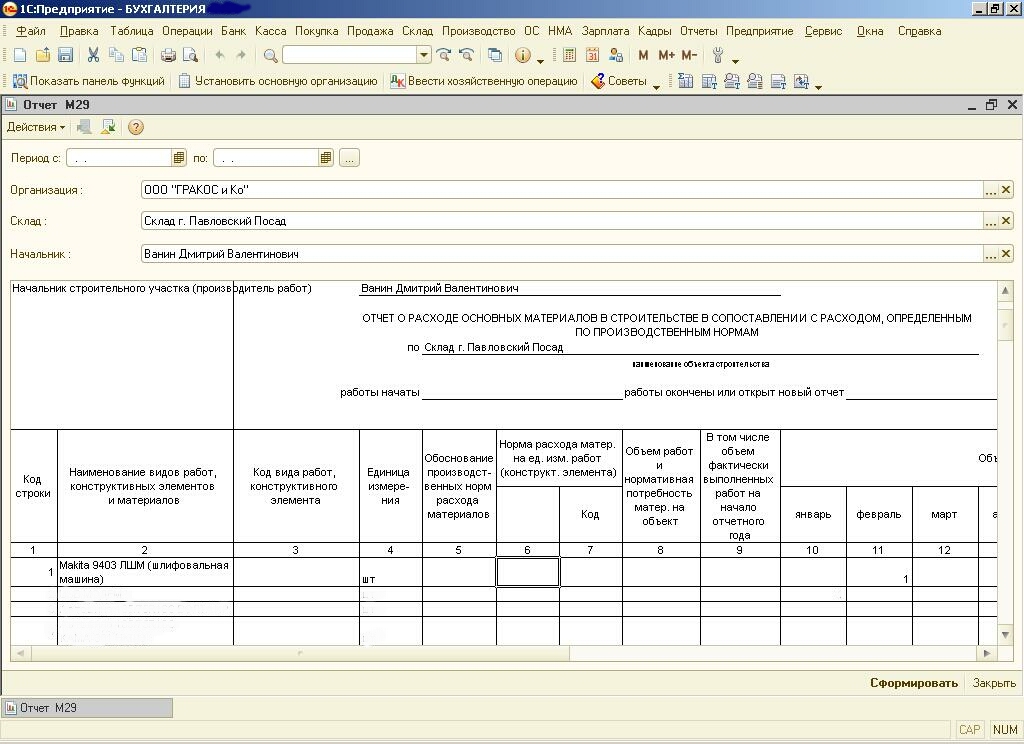Open the calendar picker for Период с
The image size is (1024, 744).
pyautogui.click(x=178, y=157)
